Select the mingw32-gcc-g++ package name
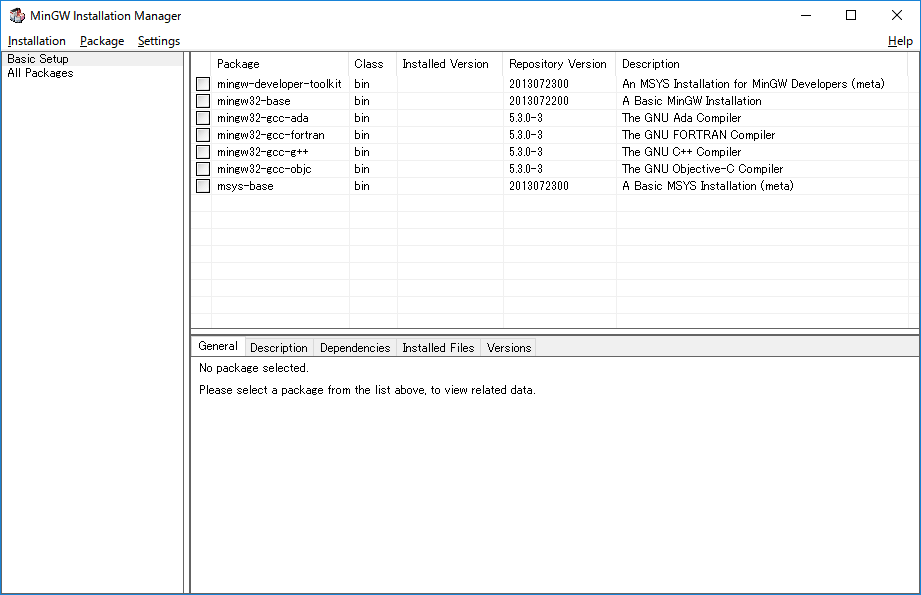 pos(263,152)
